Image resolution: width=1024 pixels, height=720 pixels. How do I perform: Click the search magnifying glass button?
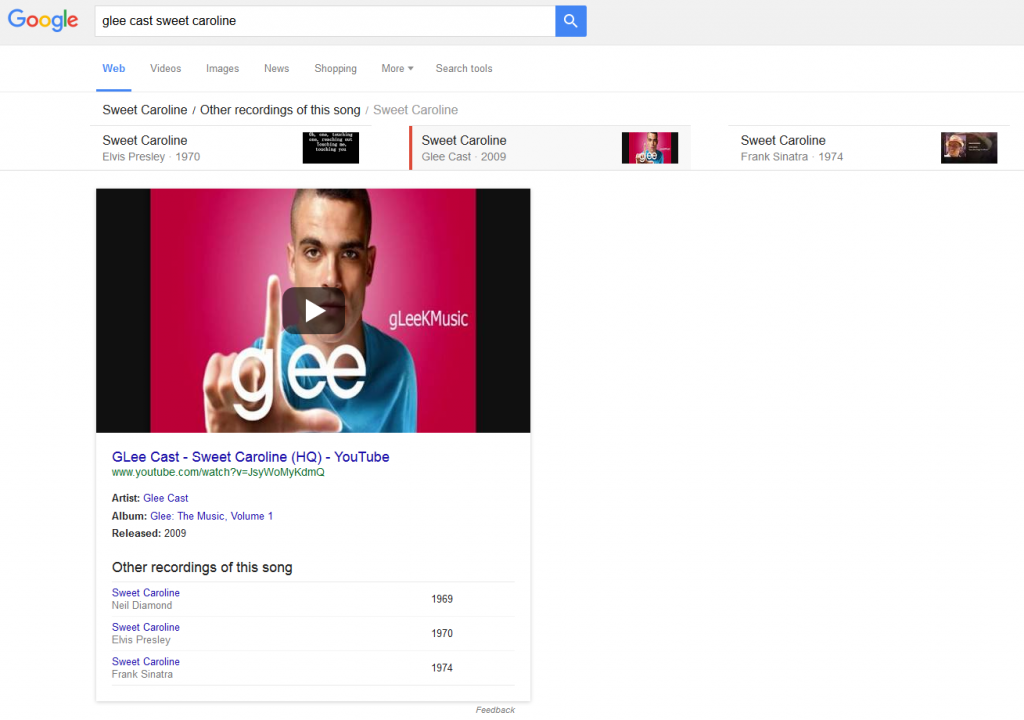coord(570,20)
